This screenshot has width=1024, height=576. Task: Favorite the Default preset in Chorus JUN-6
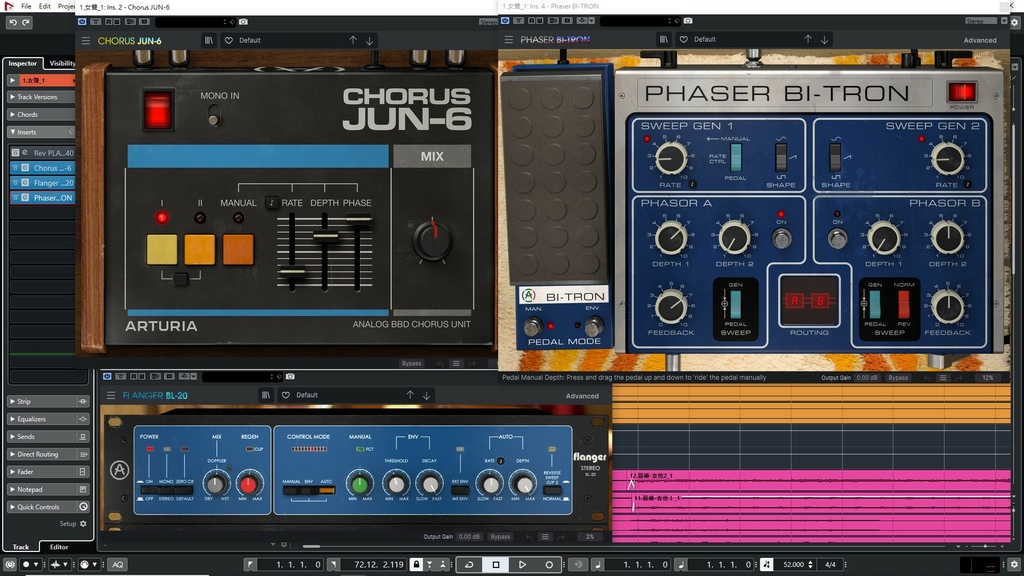pos(229,40)
